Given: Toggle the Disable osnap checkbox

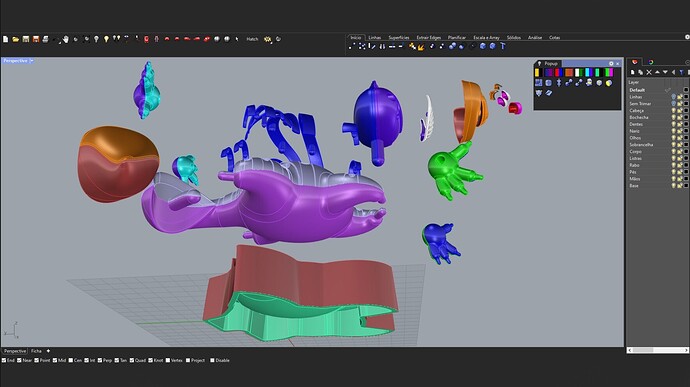Looking at the screenshot, I should 213,360.
